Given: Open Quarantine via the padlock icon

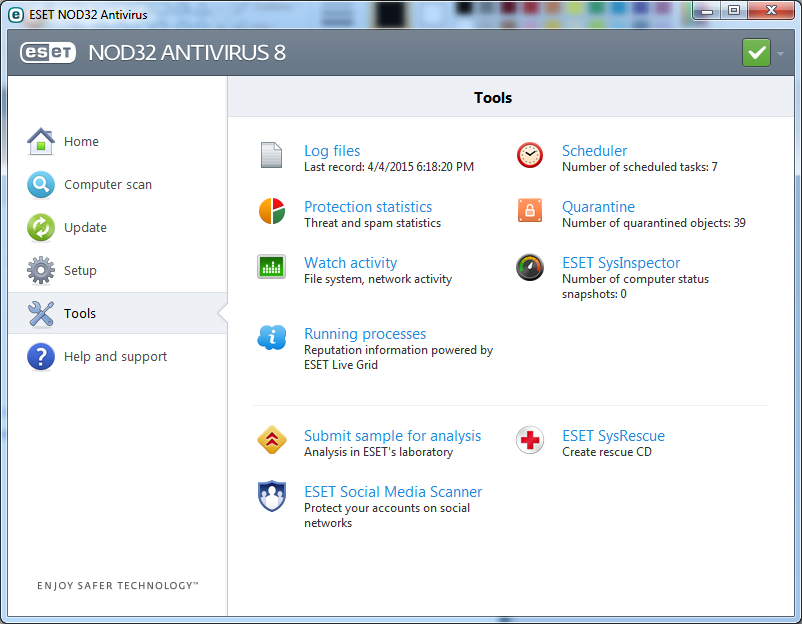Looking at the screenshot, I should 529,211.
